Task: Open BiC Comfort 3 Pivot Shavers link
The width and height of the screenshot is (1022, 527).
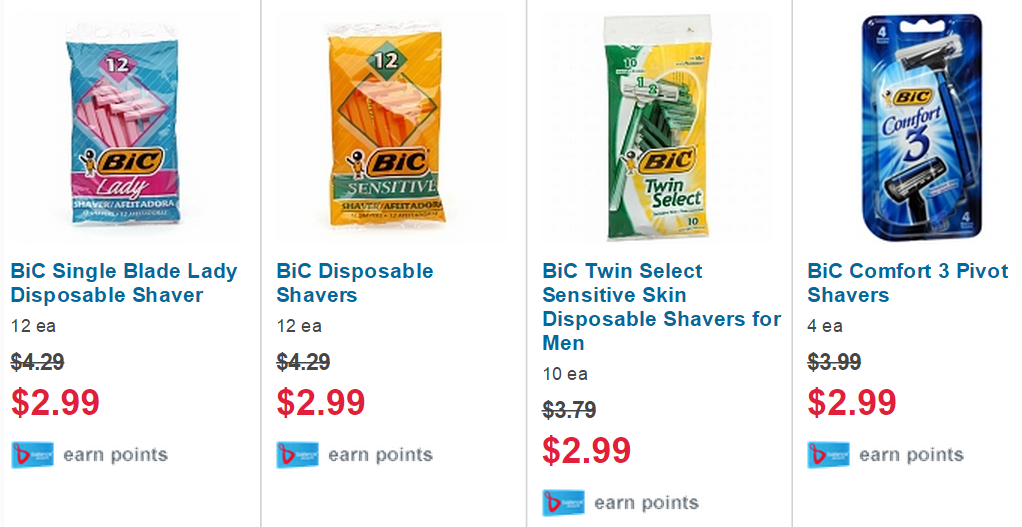Action: click(x=907, y=283)
